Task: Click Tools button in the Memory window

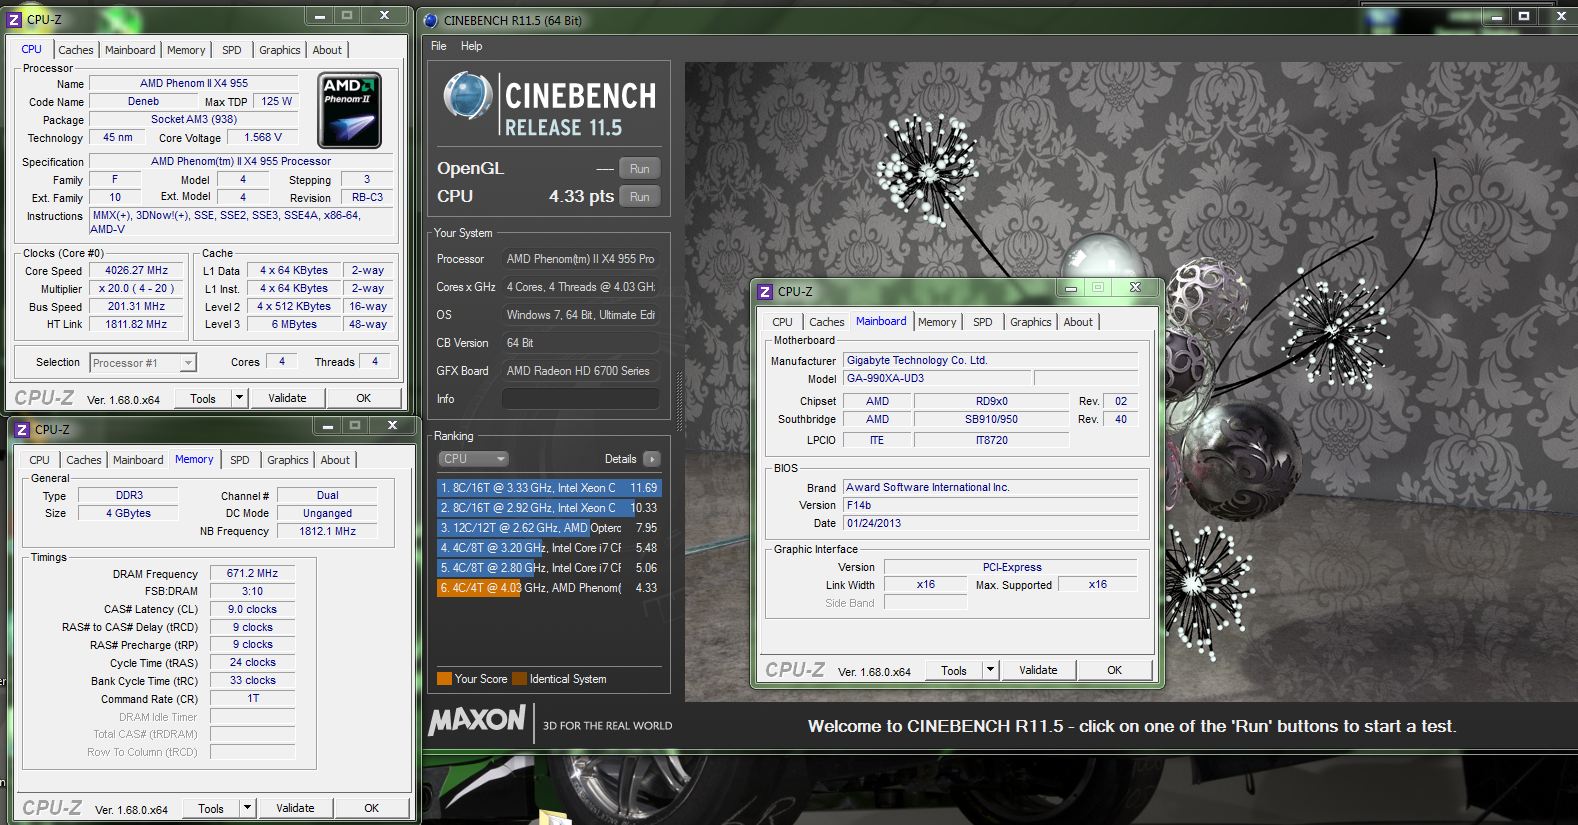Action: (x=211, y=808)
